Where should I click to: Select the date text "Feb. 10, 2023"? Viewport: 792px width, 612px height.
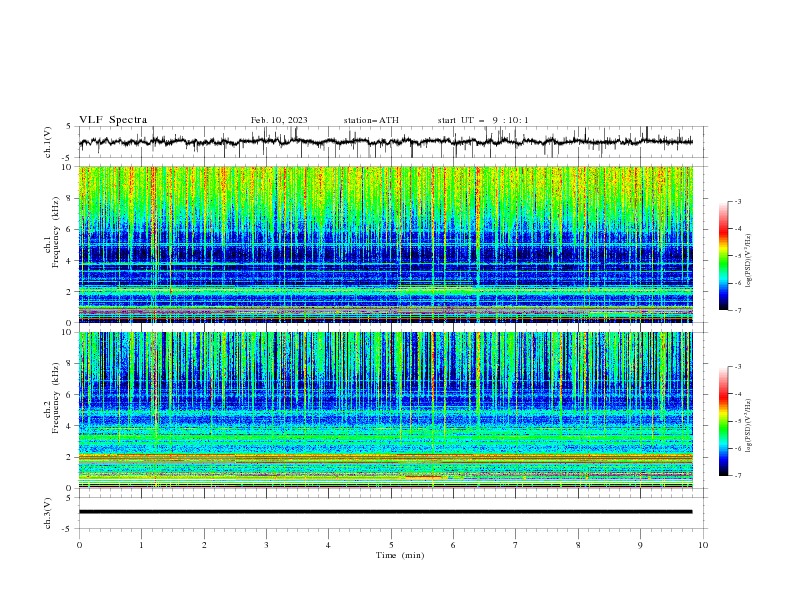(x=279, y=120)
